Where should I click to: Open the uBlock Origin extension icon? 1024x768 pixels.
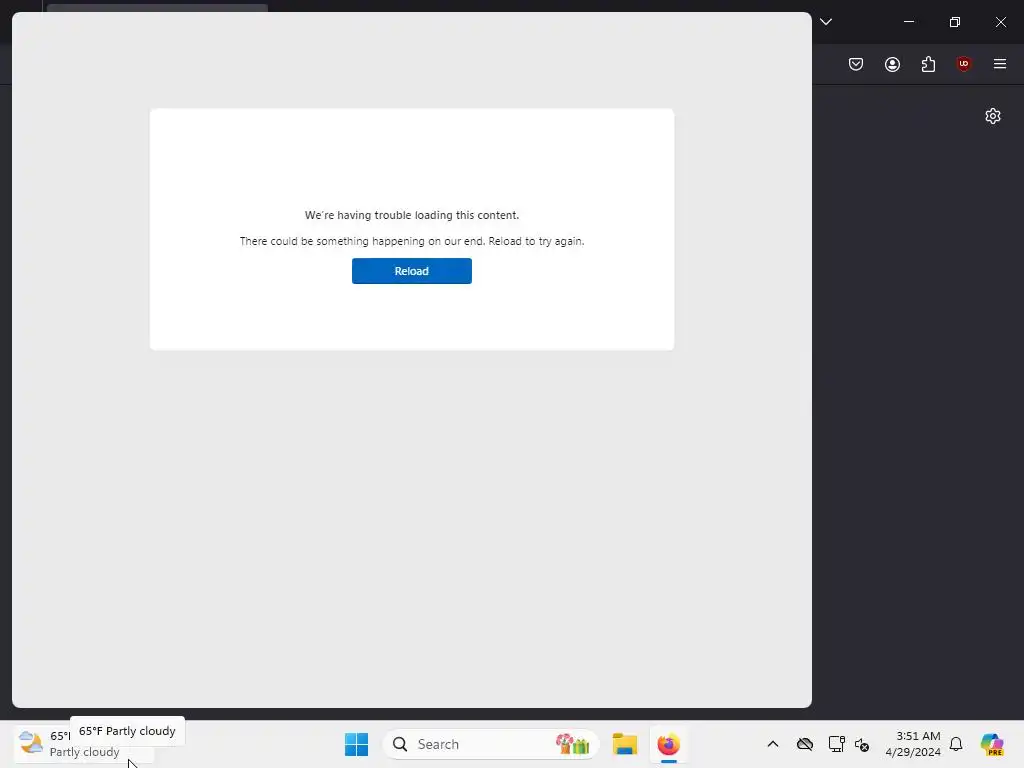964,64
